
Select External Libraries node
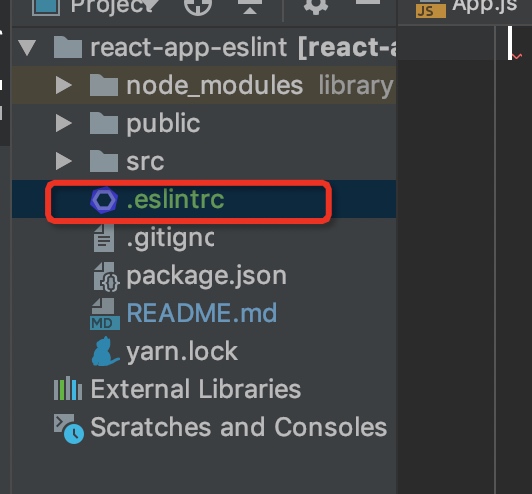196,389
